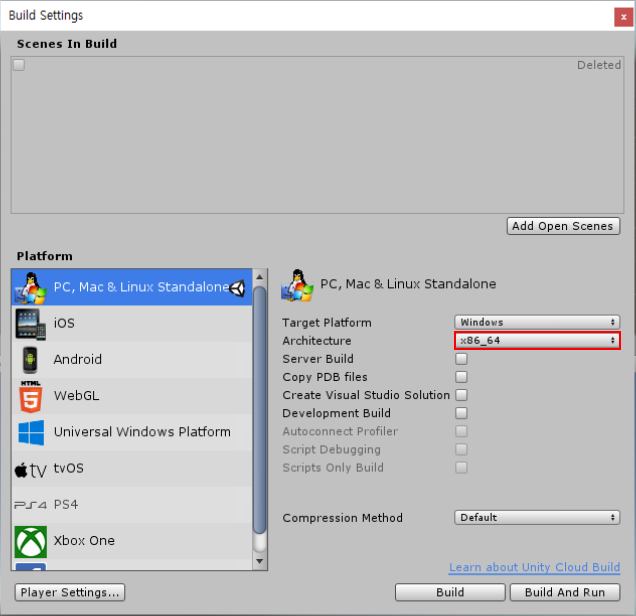Open Player Settings
Viewport: 636px width, 616px height.
(70, 592)
